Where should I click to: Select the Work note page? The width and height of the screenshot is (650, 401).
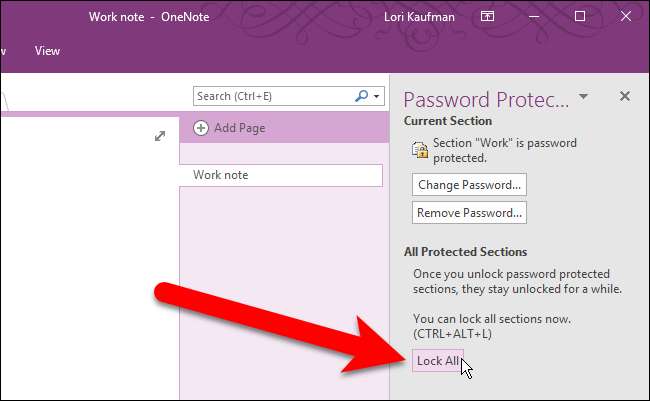[x=282, y=175]
